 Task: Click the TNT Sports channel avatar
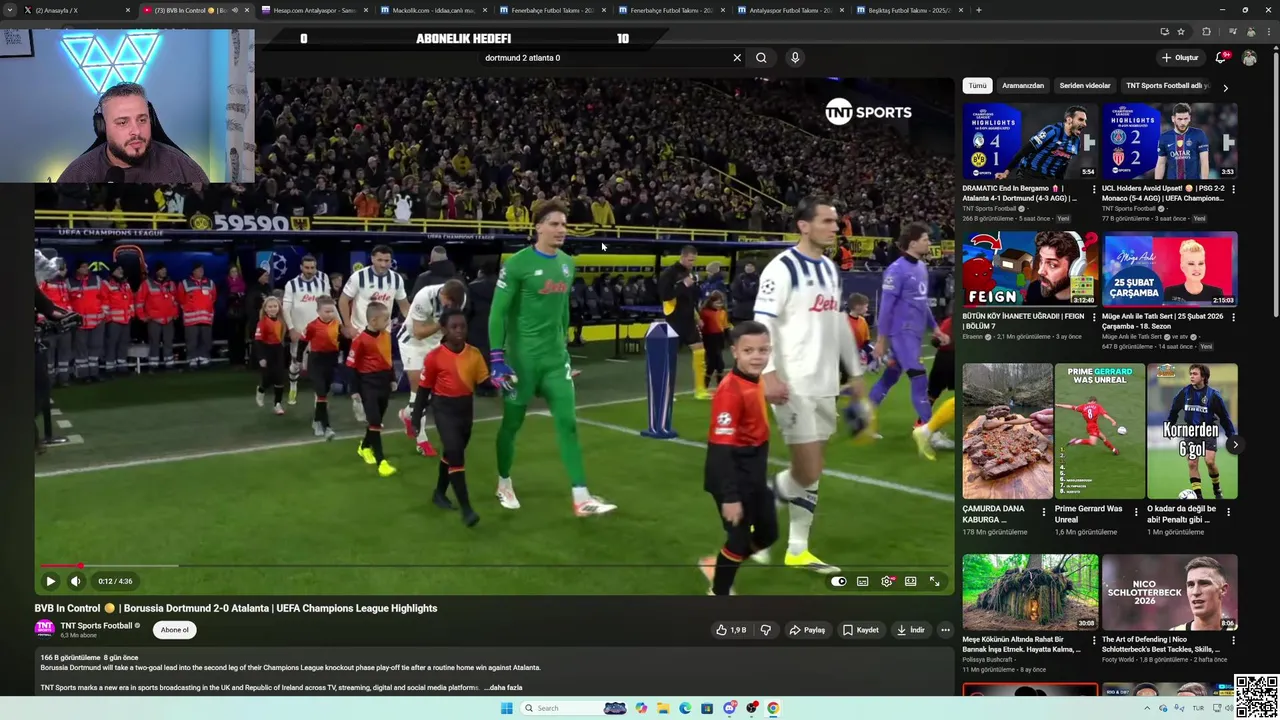click(44, 629)
